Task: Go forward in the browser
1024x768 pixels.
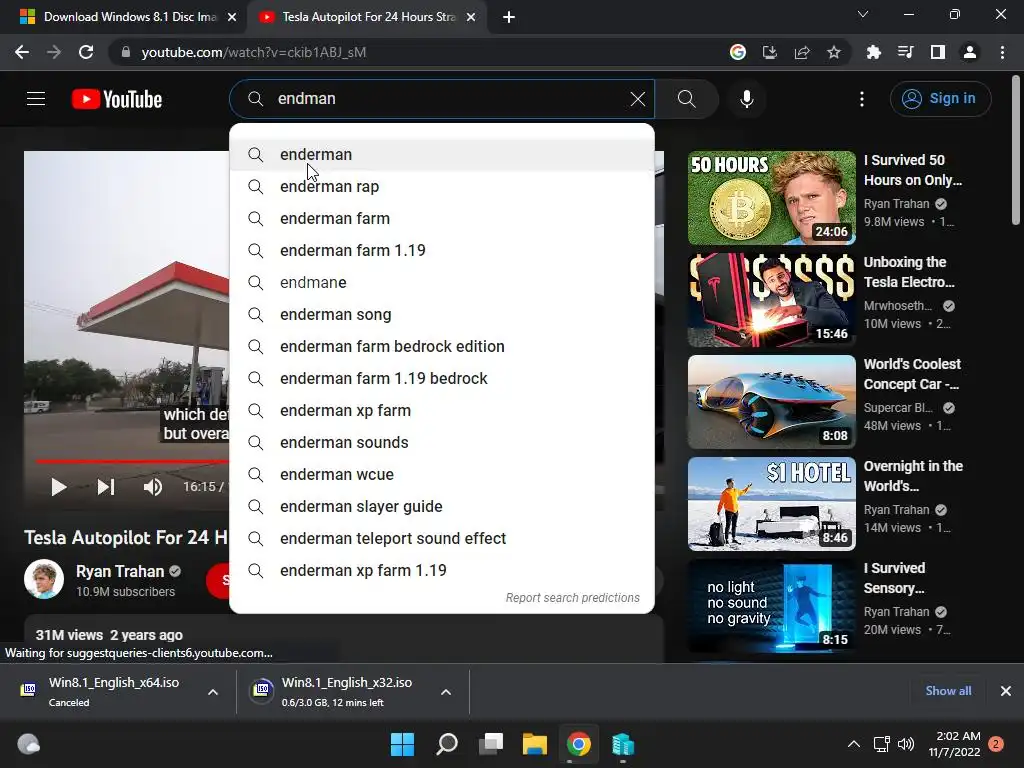Action: (54, 52)
